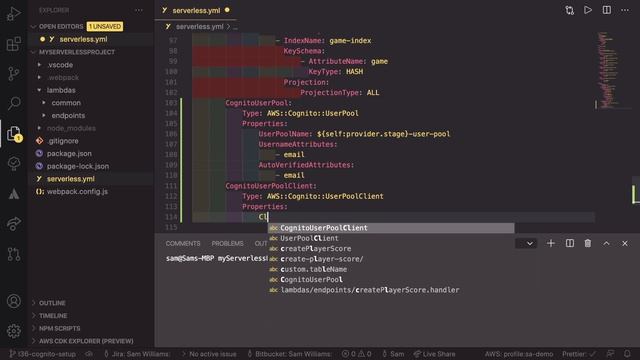Open the terminal selector dropdown
Viewport: 640px width, 360px height.
[526, 244]
